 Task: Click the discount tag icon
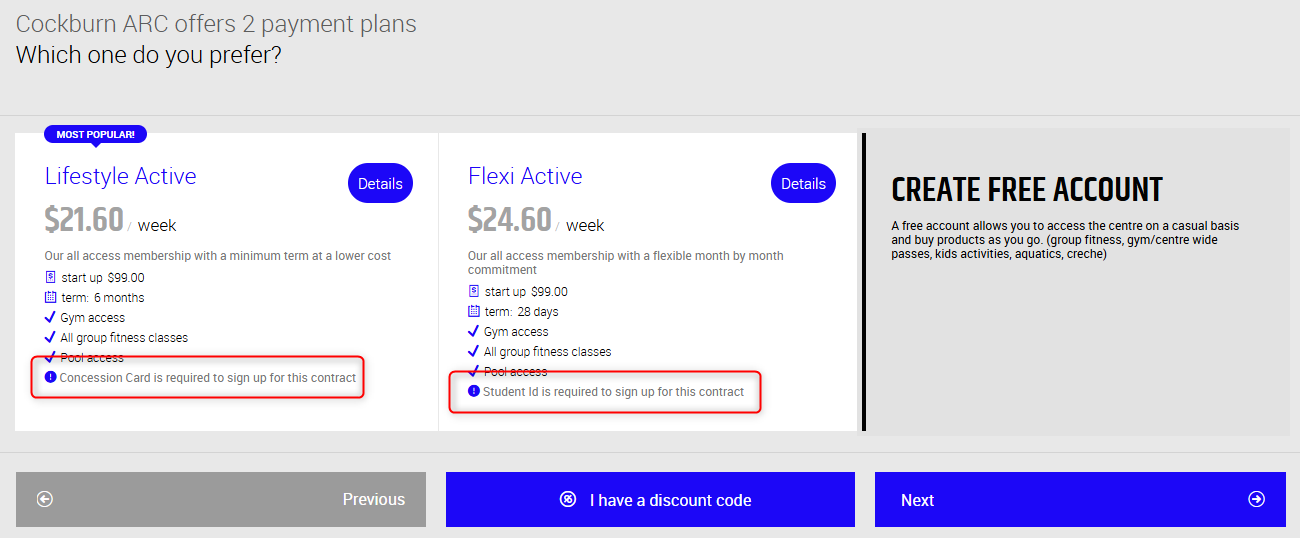(568, 499)
